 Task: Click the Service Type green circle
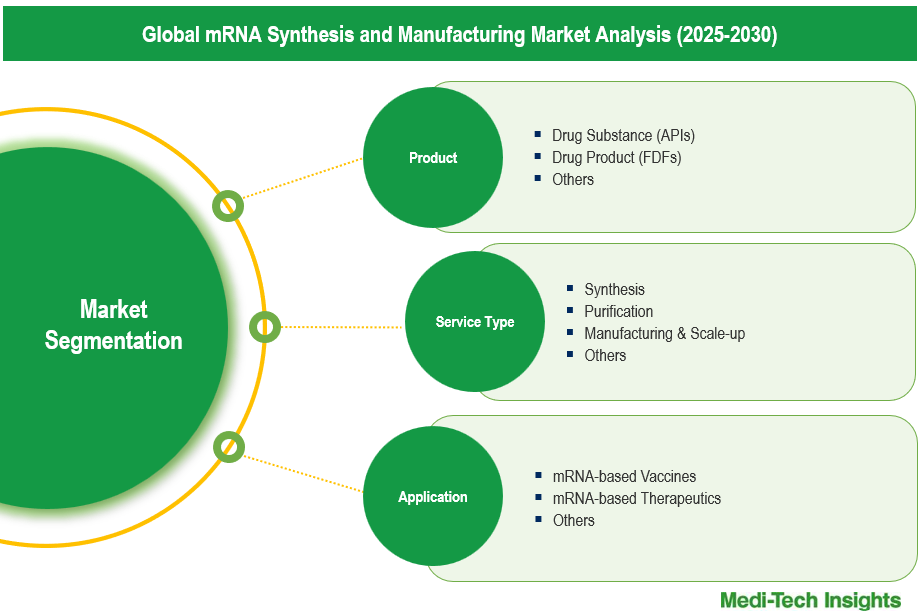tap(475, 322)
